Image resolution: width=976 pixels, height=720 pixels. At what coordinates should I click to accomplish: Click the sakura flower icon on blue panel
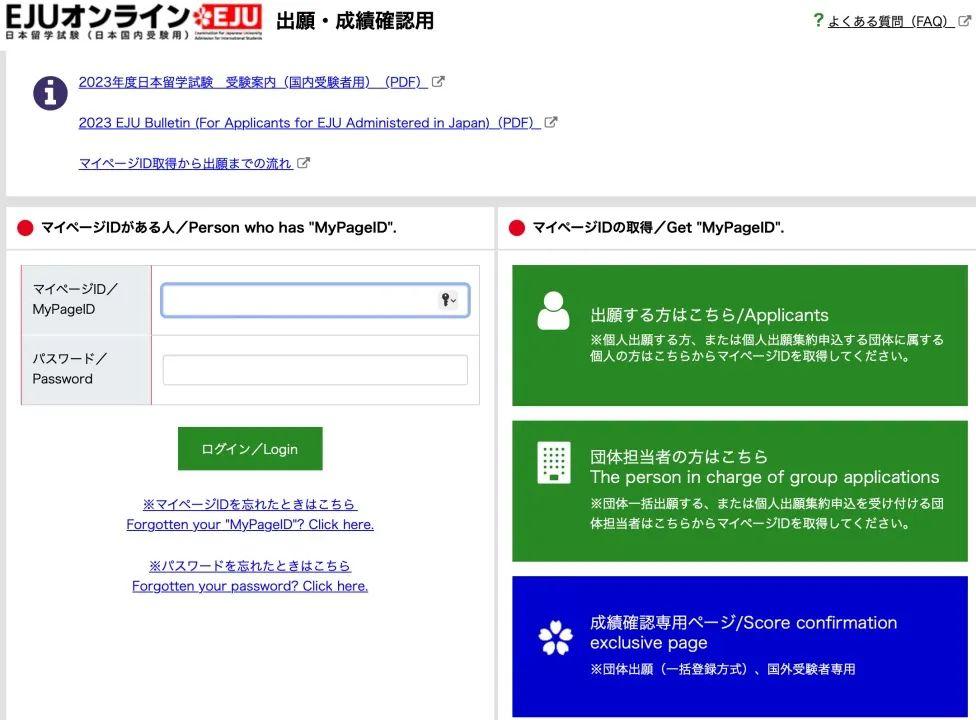[x=553, y=633]
